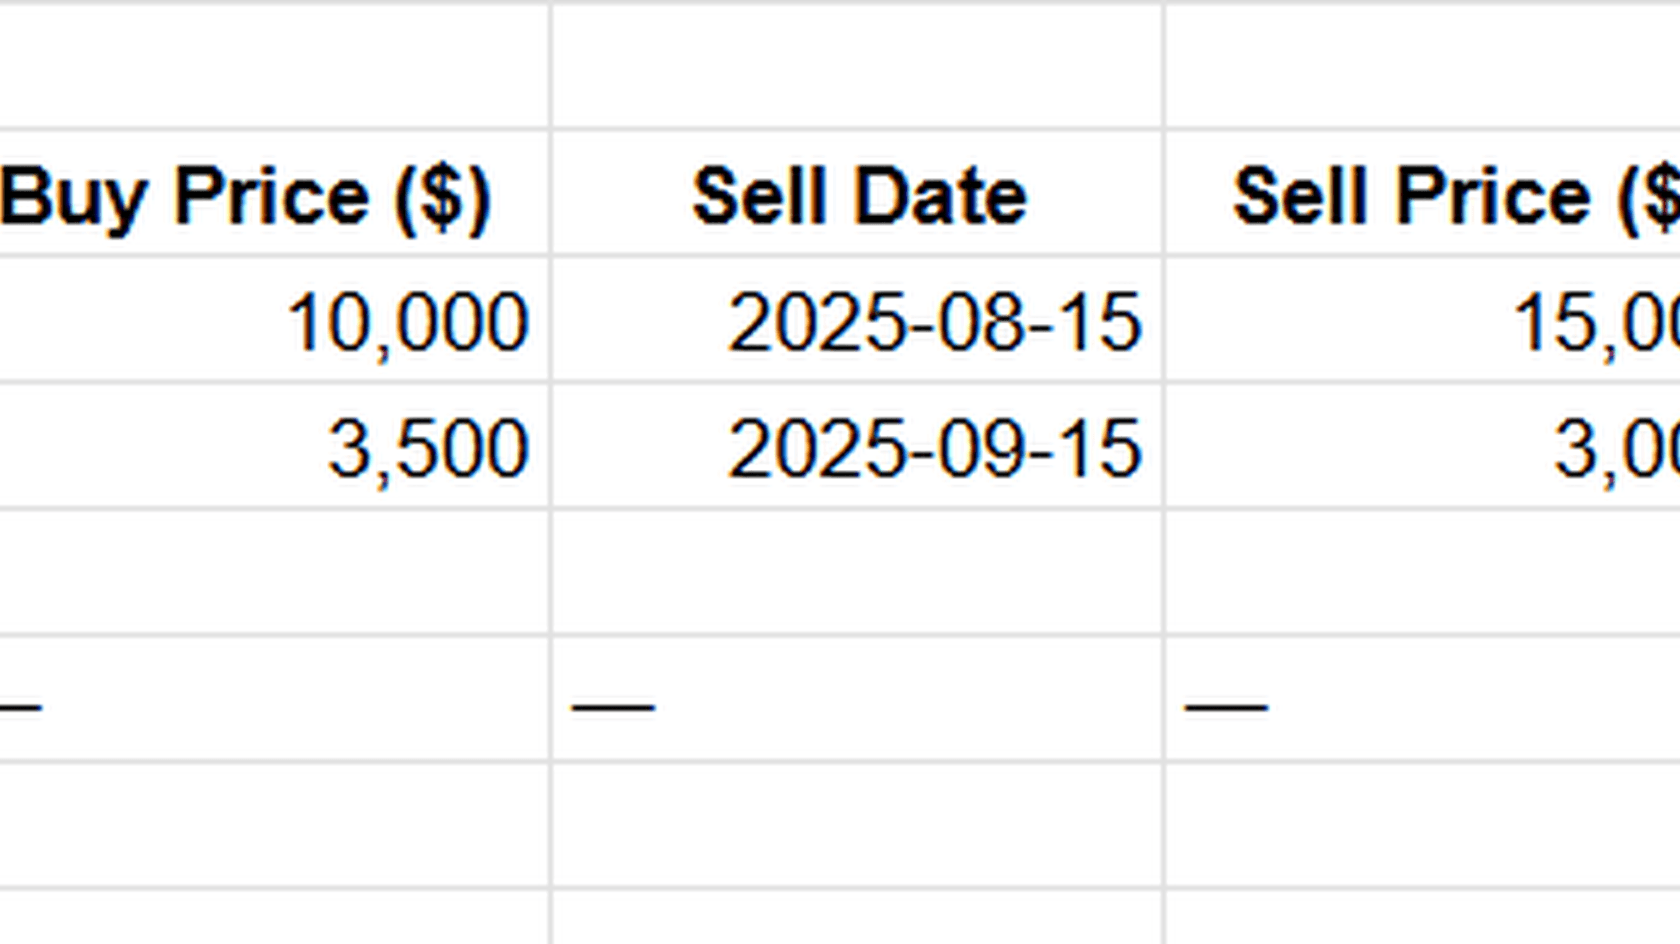Click the 2025-08-15 sell date cell
This screenshot has height=944, width=1680.
(x=857, y=319)
